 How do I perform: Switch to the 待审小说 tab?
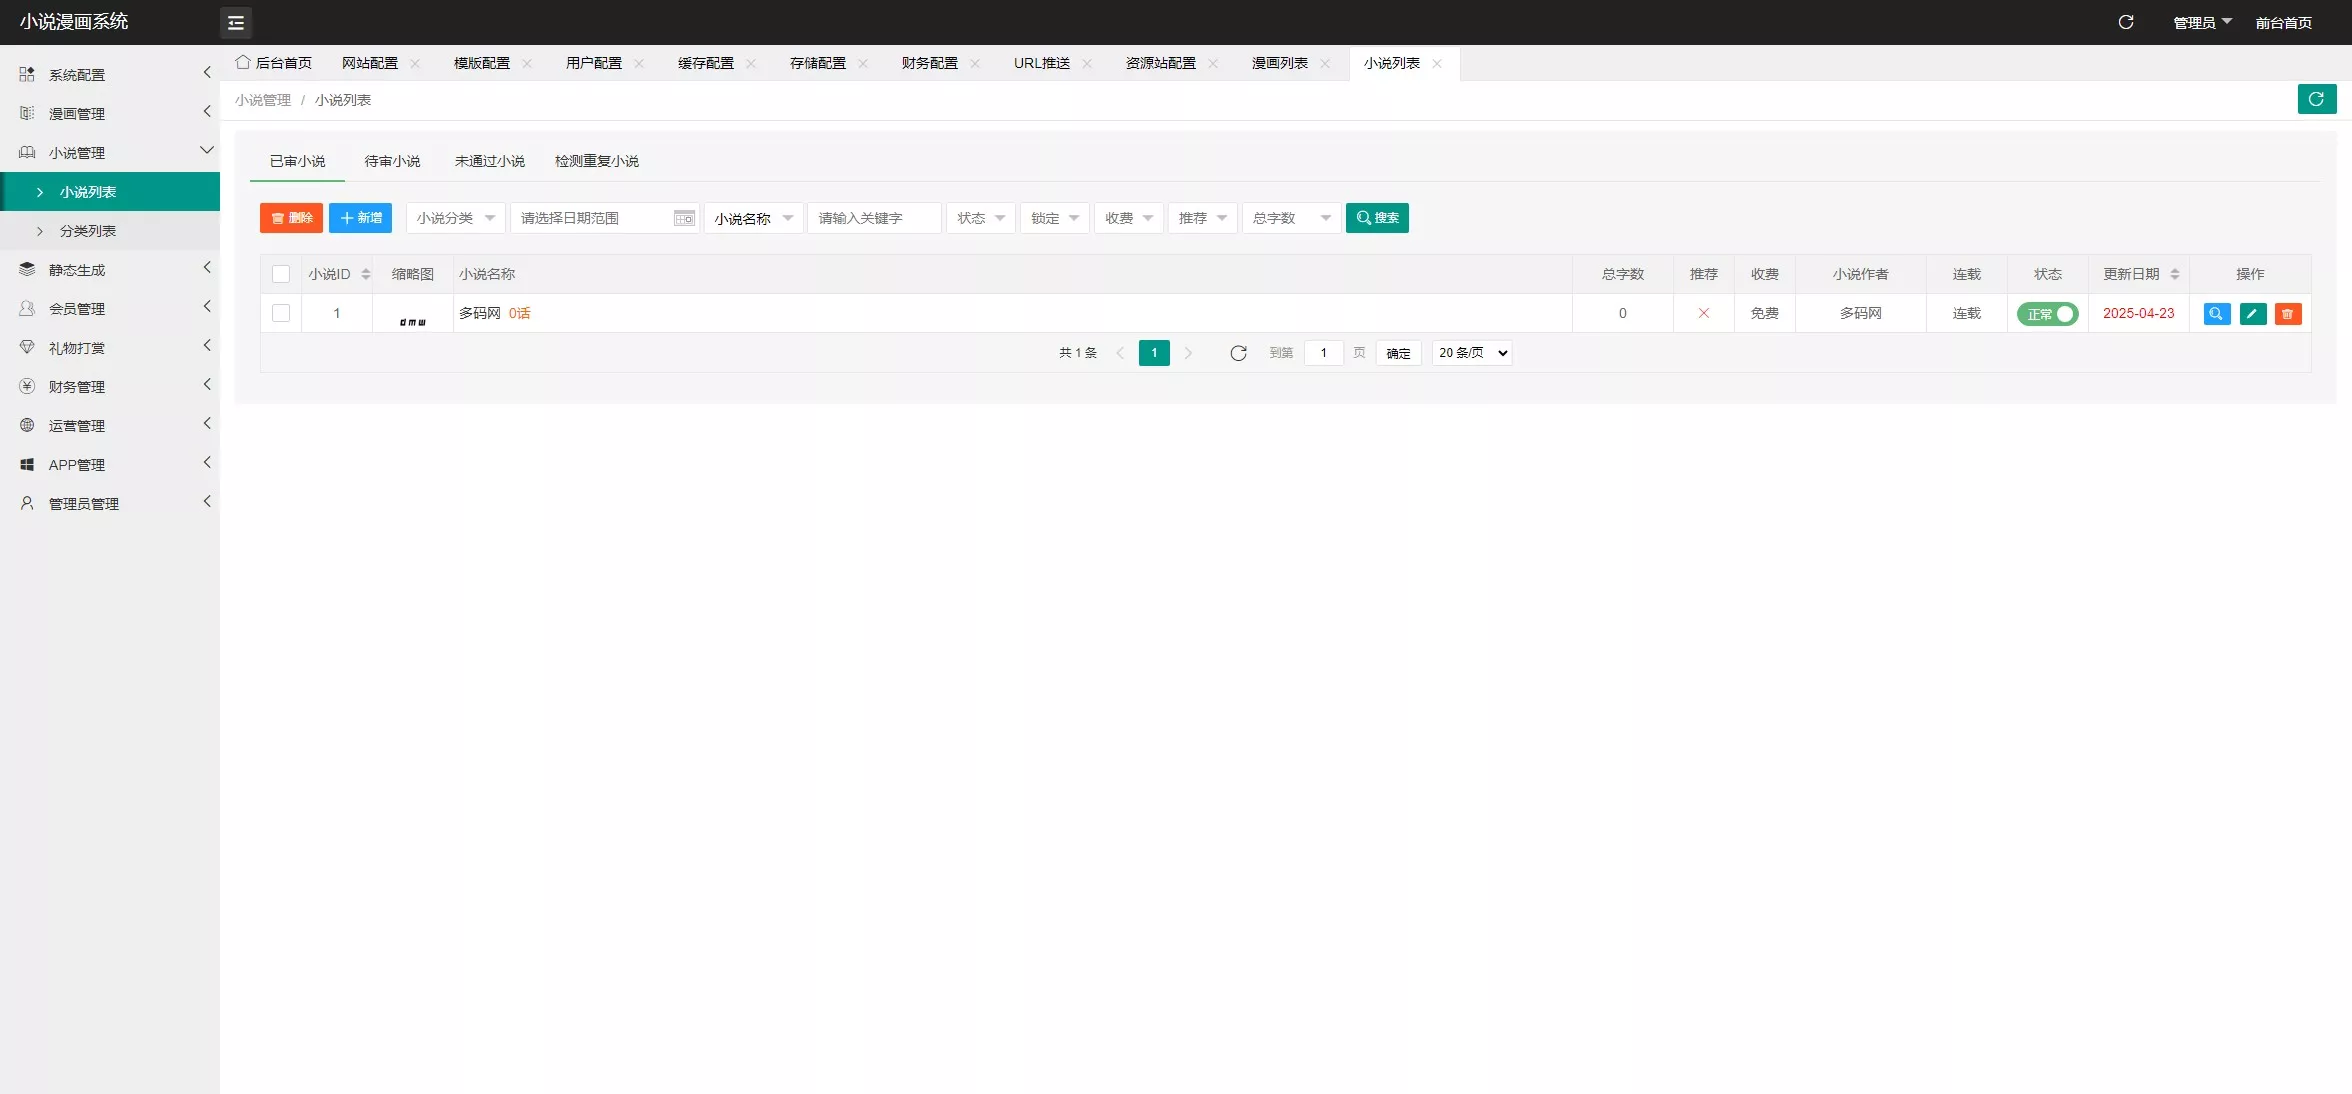(x=392, y=161)
